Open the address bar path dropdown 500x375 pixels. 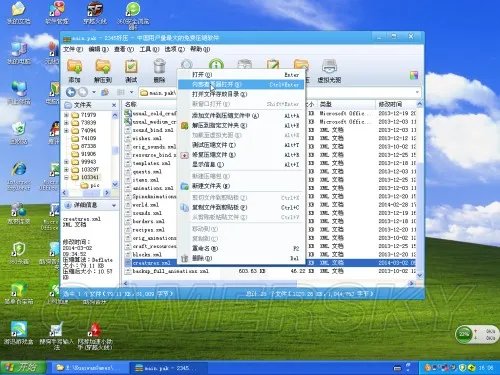click(x=417, y=92)
